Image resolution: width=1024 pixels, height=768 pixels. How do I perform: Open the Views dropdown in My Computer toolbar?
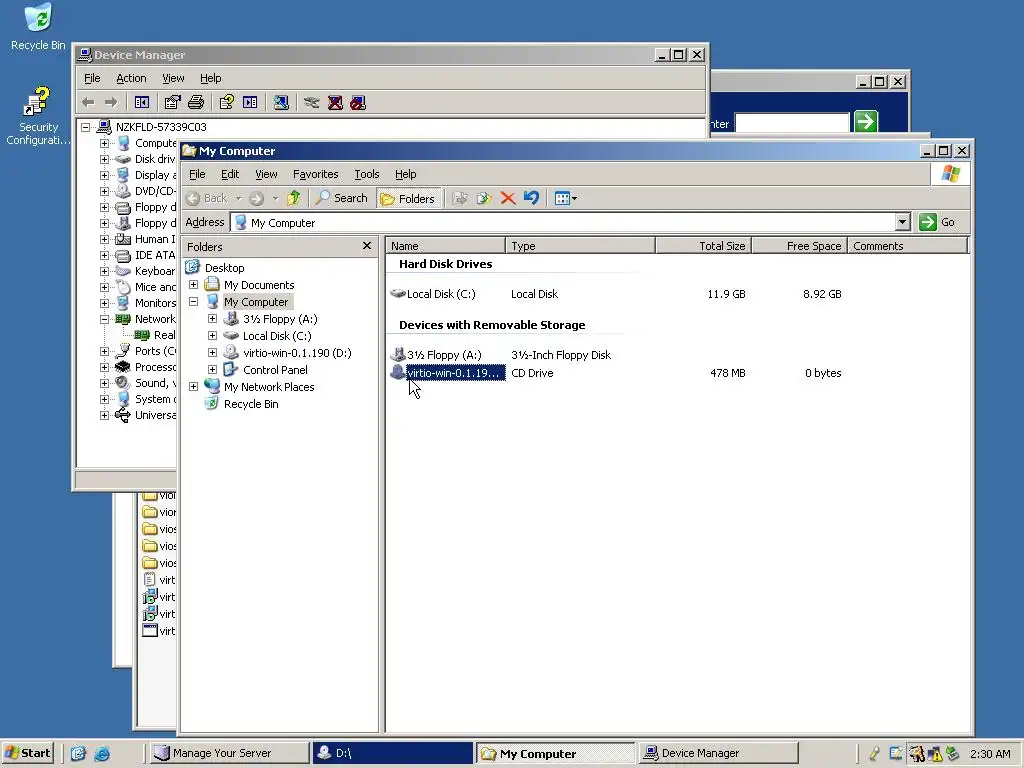coord(566,198)
